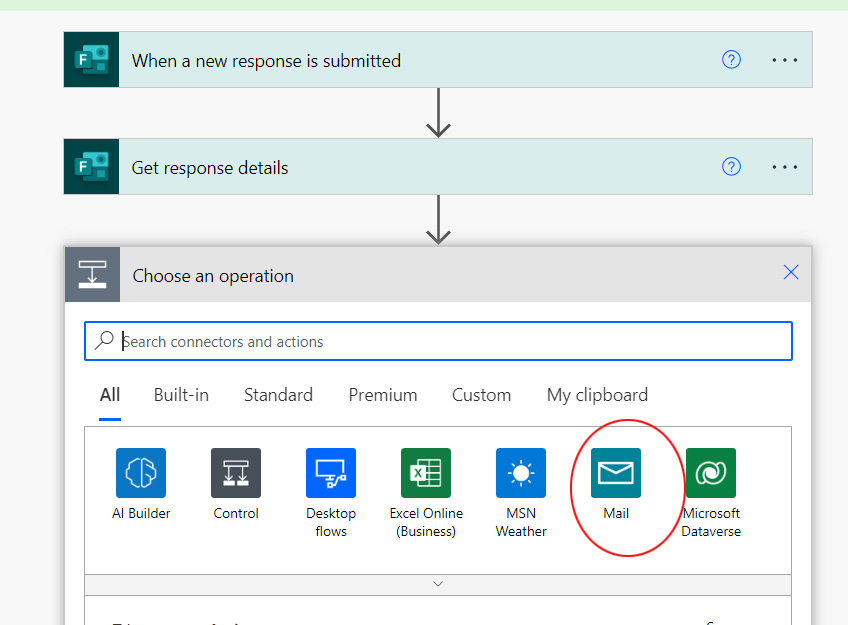Expand the 'When a new response is submitted' step
This screenshot has height=625, width=848.
point(400,60)
